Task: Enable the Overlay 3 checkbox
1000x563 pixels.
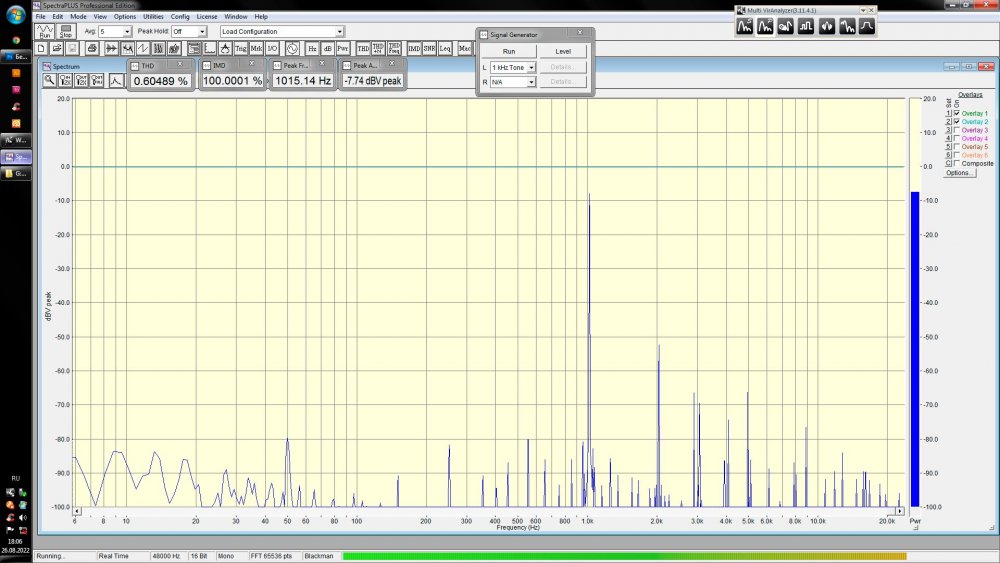Action: 957,130
